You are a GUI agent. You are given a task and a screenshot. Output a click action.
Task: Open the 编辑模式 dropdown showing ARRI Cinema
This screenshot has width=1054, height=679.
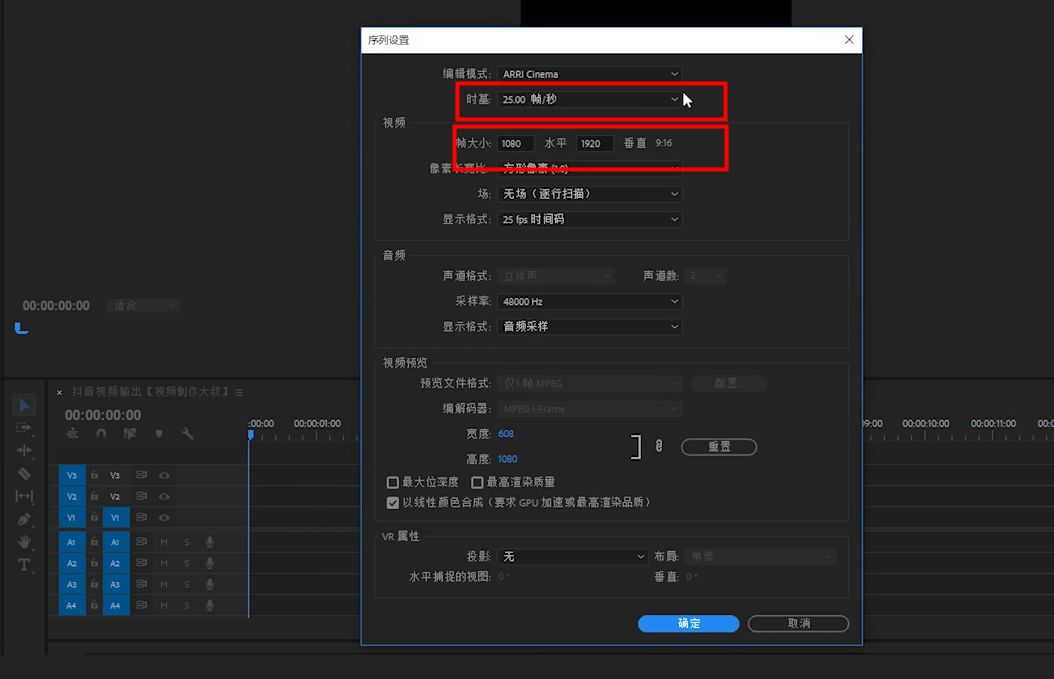(x=588, y=73)
